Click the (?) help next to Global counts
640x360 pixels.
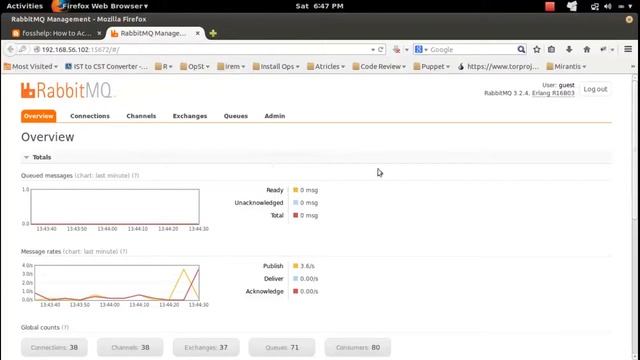(65, 327)
